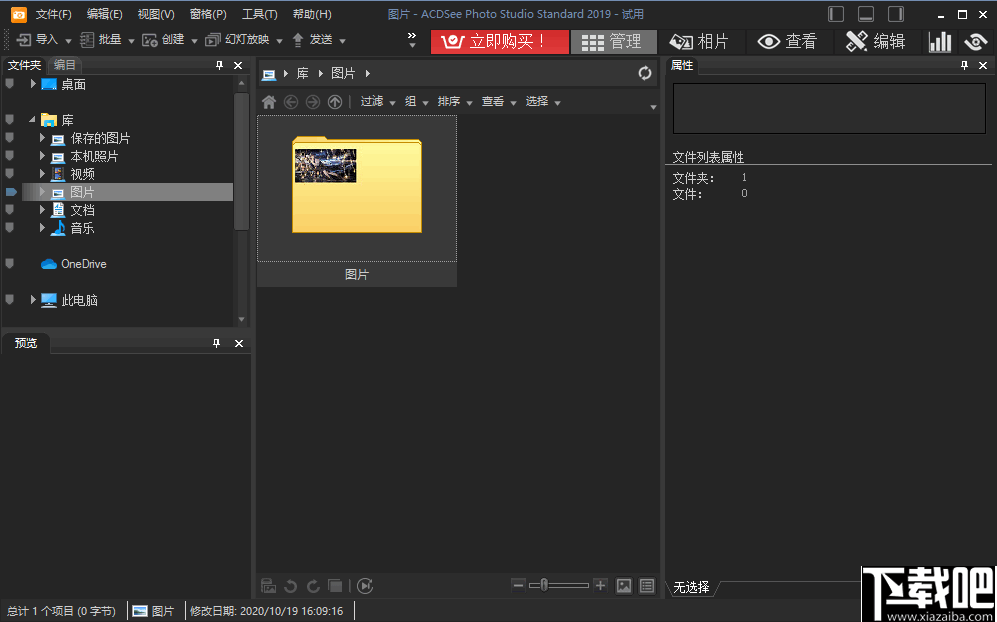Toggle the 预览 panel pin
Screen dimensions: 997x622
tap(215, 343)
